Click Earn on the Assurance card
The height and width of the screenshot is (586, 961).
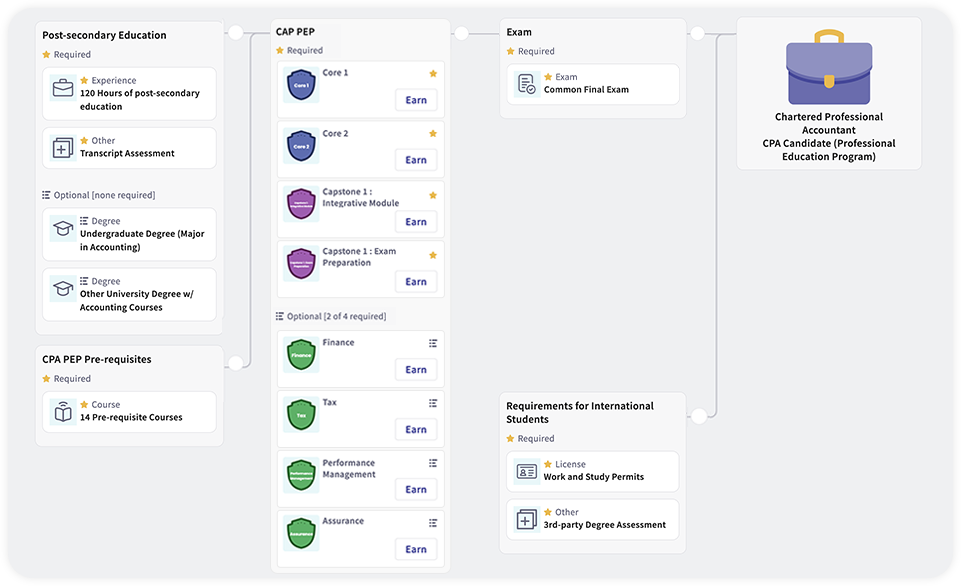pos(416,549)
